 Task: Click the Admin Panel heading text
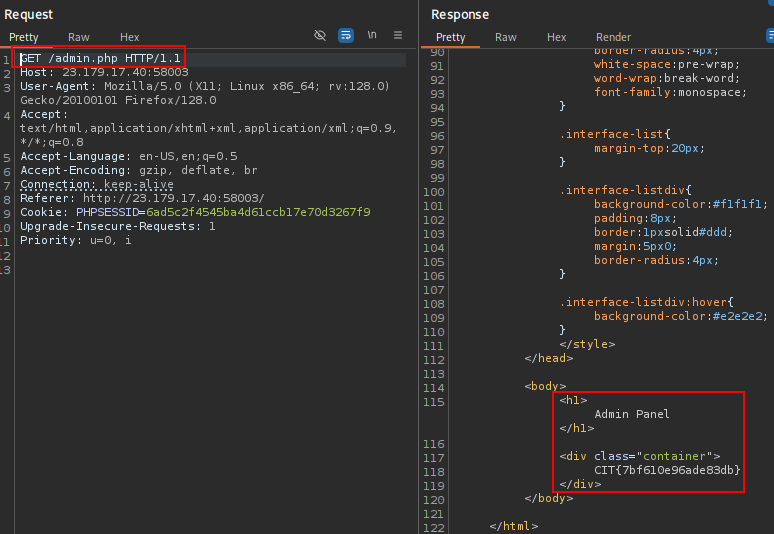(x=631, y=414)
